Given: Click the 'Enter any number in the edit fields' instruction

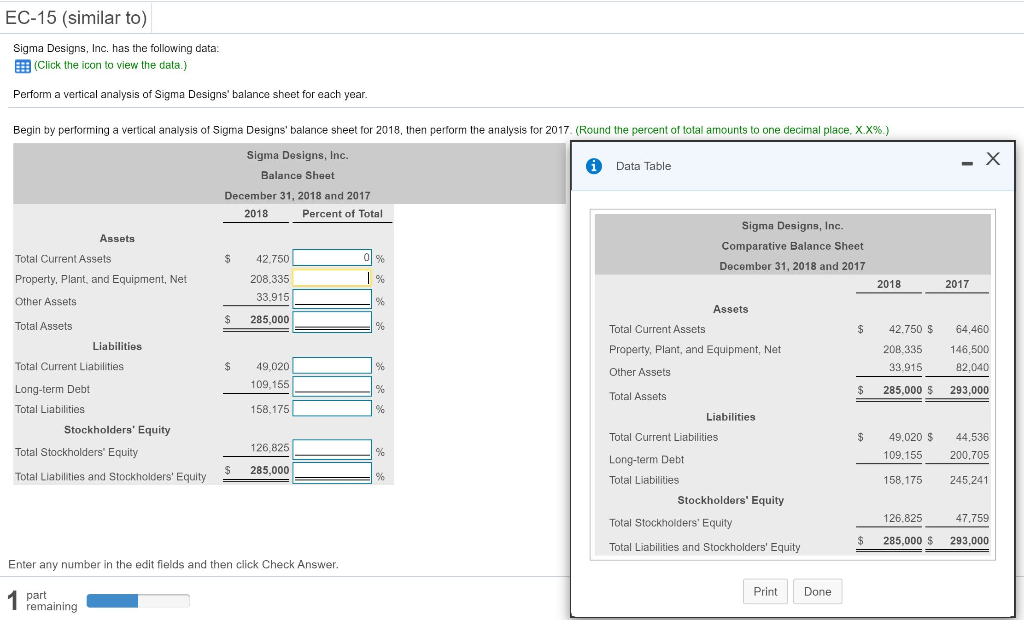Looking at the screenshot, I should click(x=173, y=564).
